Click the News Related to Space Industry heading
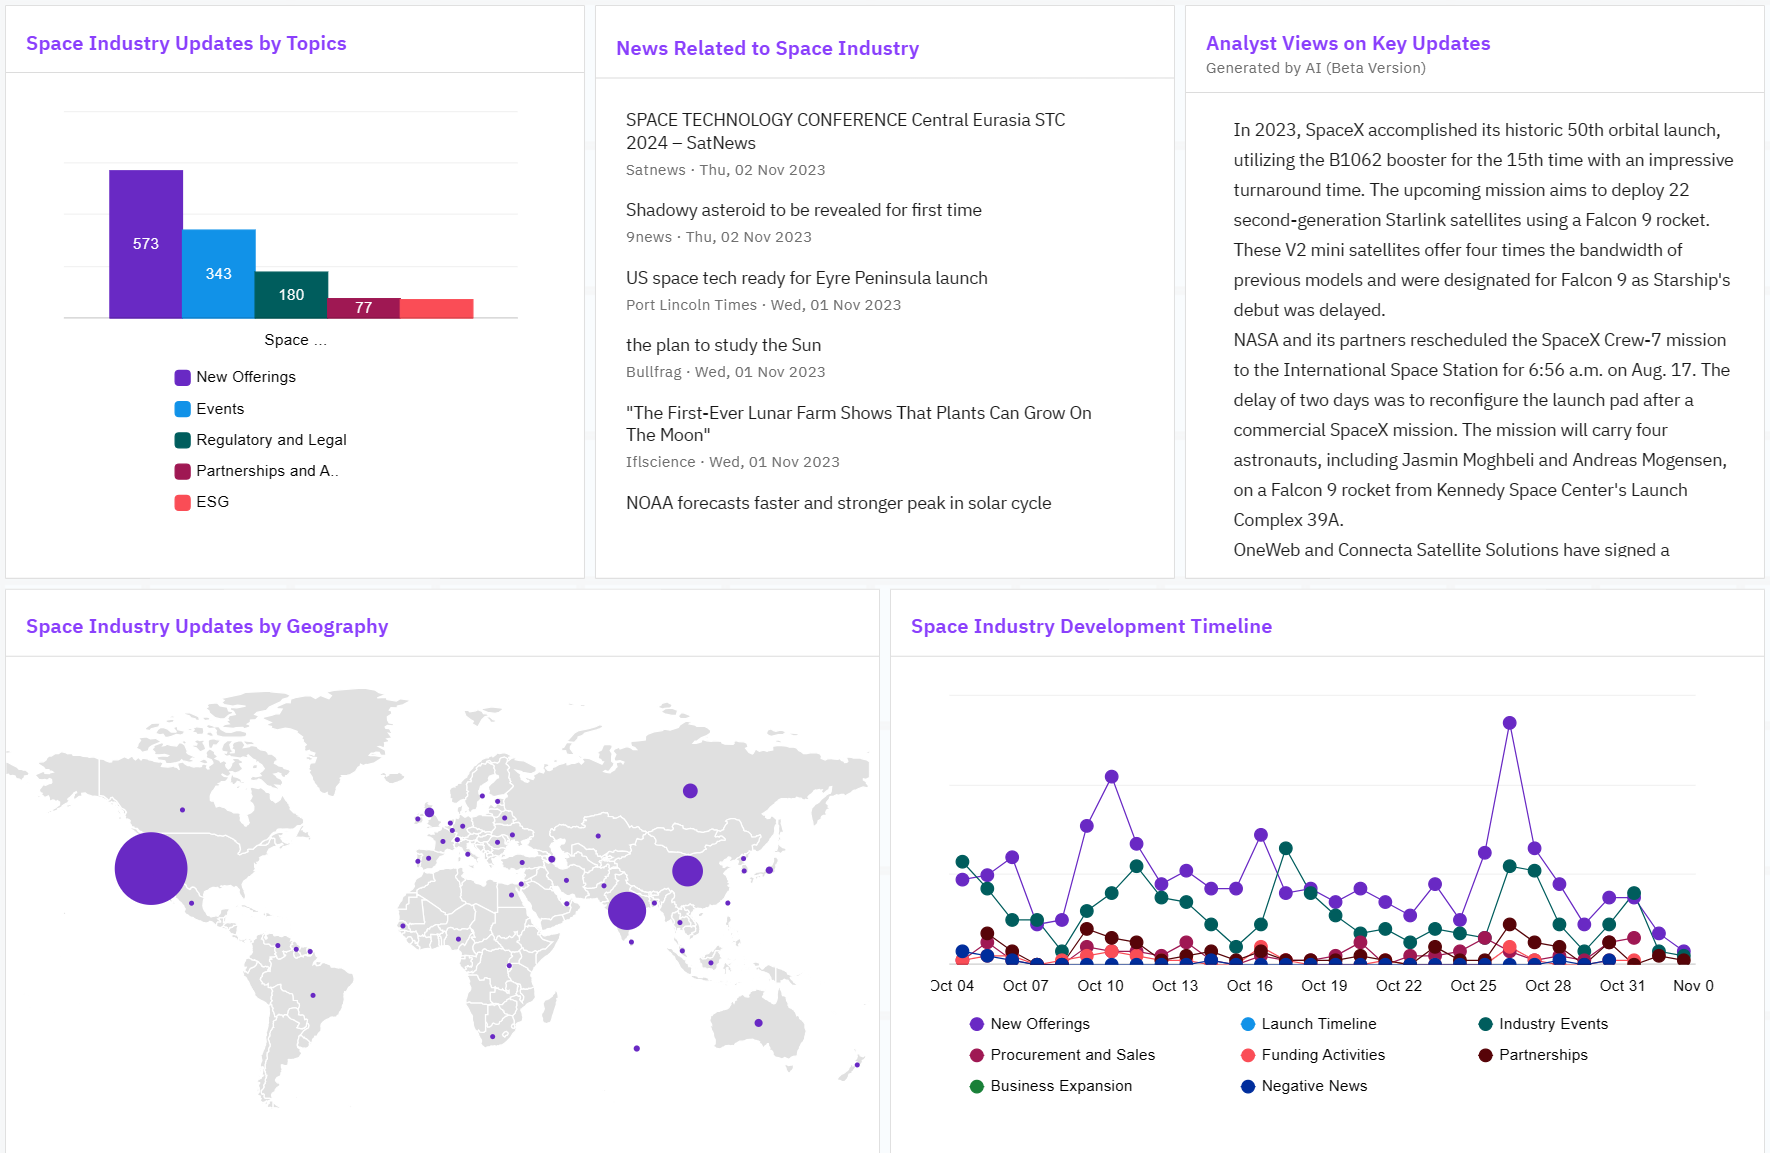The image size is (1770, 1153). click(767, 48)
